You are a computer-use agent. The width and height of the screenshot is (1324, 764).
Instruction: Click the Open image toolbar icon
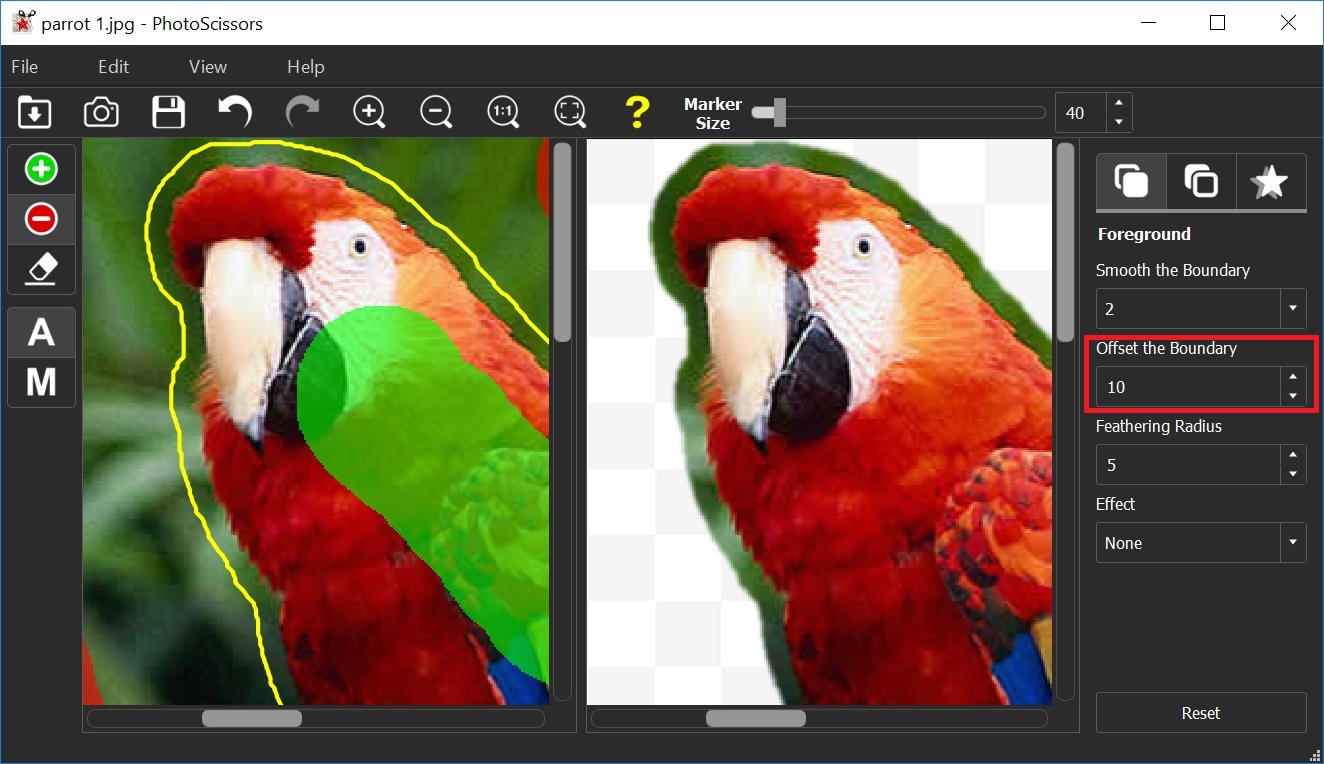pyautogui.click(x=35, y=112)
